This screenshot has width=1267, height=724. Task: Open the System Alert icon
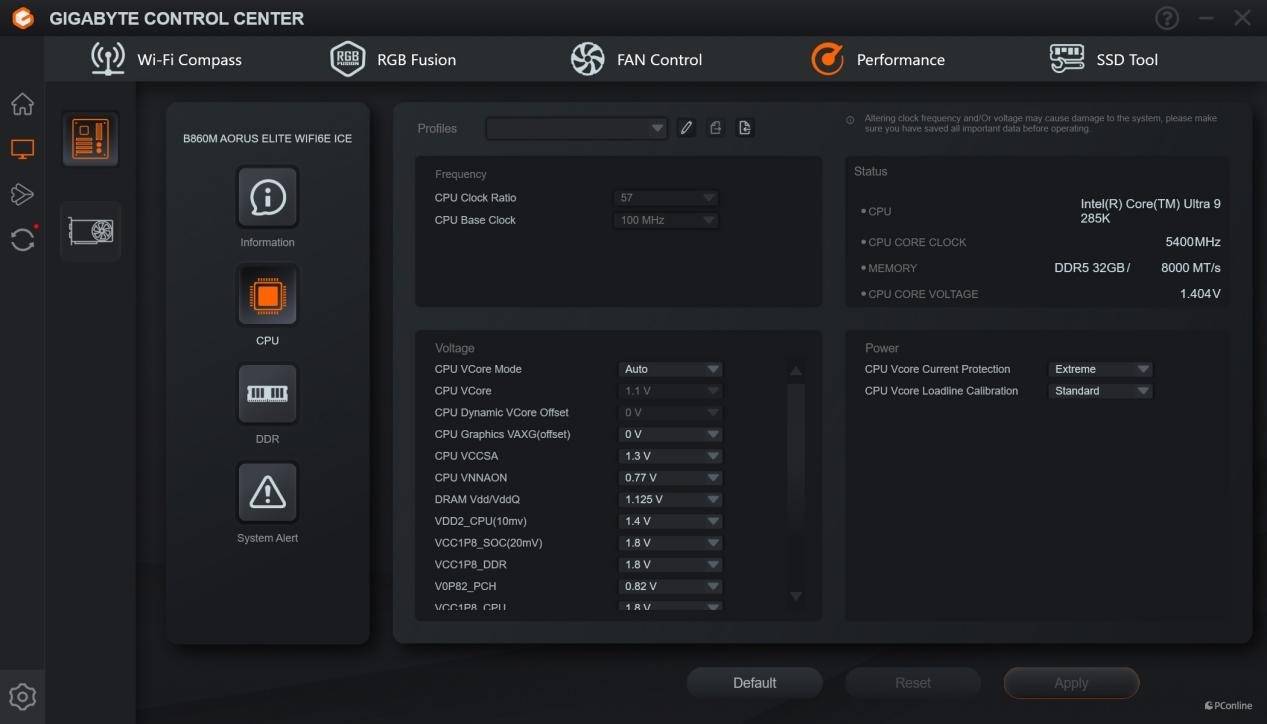[267, 492]
